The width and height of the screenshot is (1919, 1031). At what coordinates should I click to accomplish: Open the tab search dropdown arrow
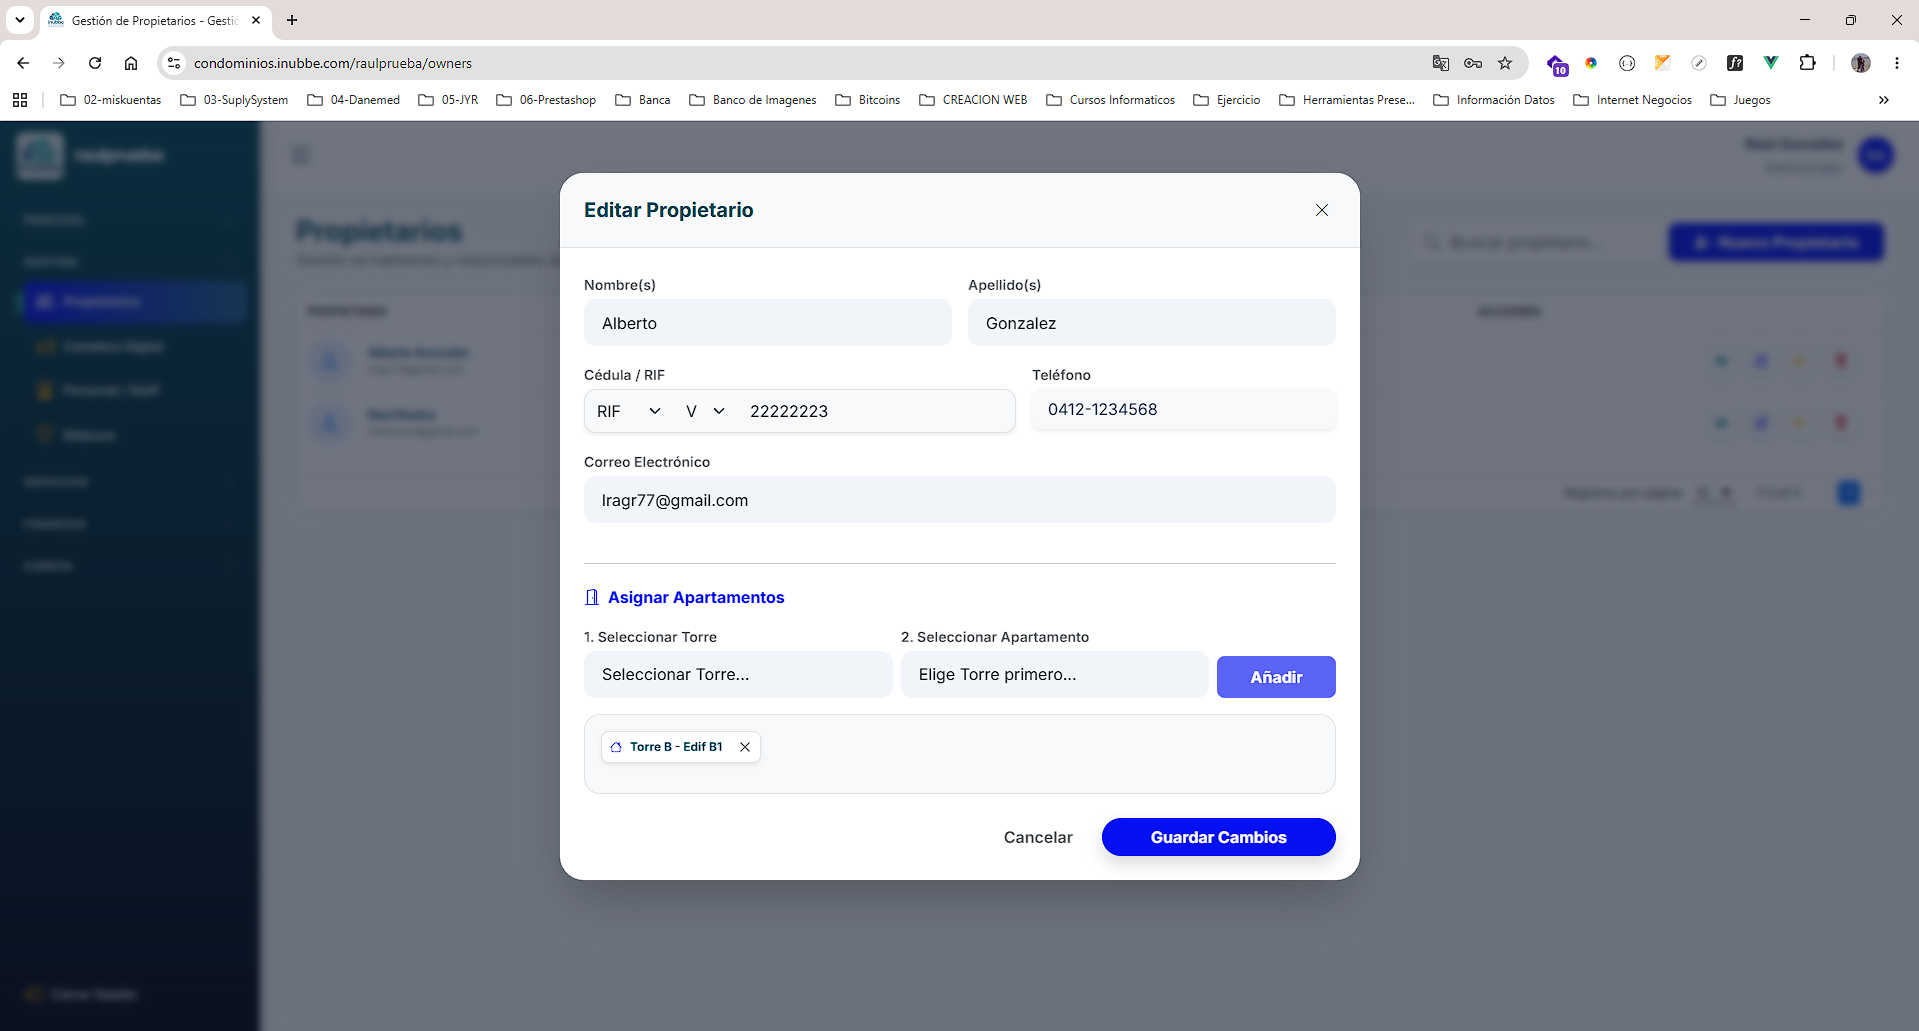20,20
